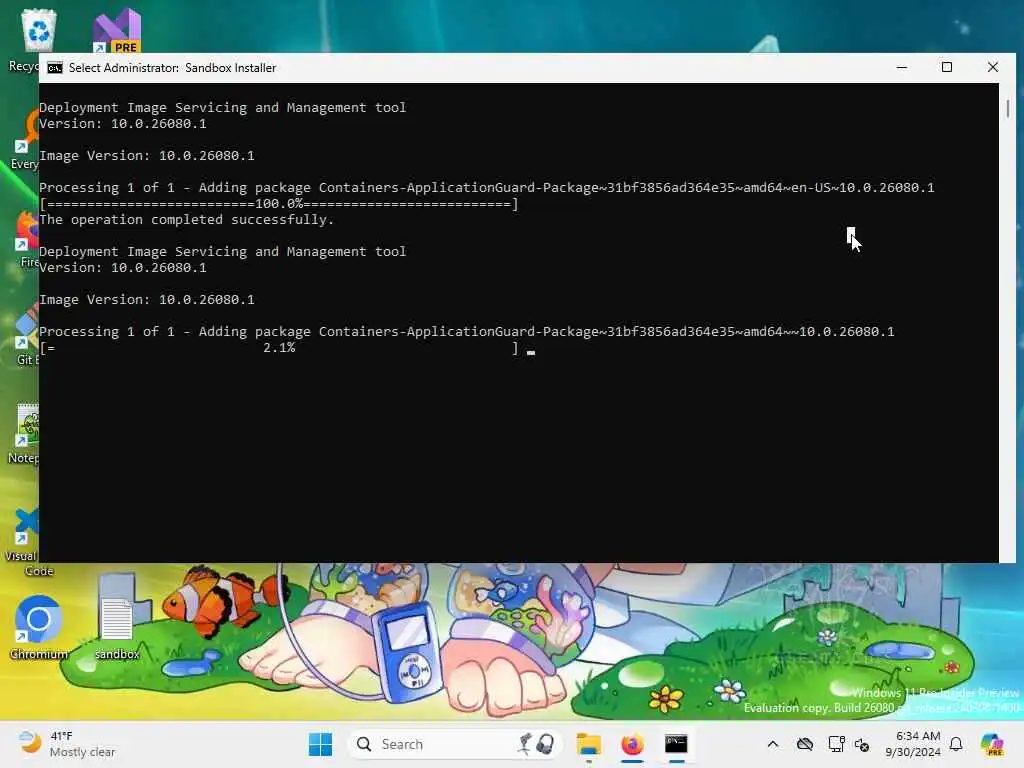Open the clock and date panel
1024x768 pixels.
click(x=913, y=744)
